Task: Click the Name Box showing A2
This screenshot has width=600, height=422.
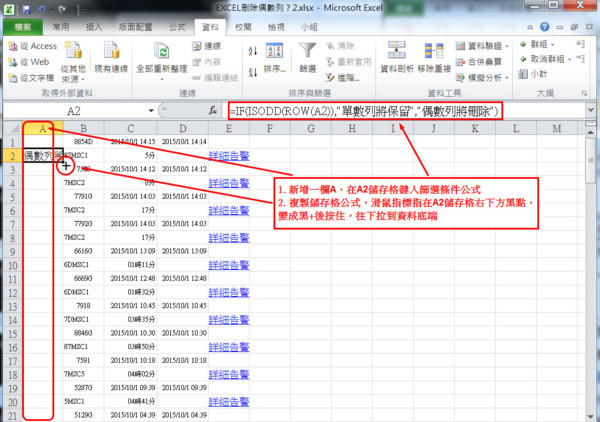Action: click(x=74, y=111)
